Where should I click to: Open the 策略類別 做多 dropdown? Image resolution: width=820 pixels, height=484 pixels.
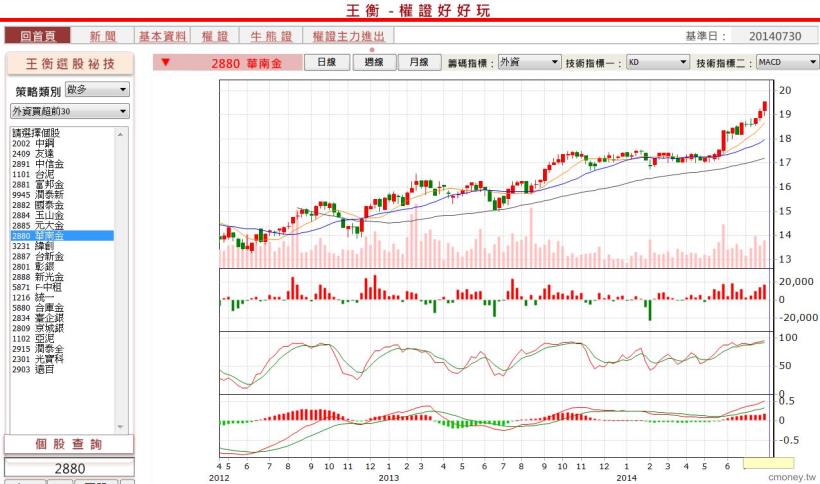97,89
